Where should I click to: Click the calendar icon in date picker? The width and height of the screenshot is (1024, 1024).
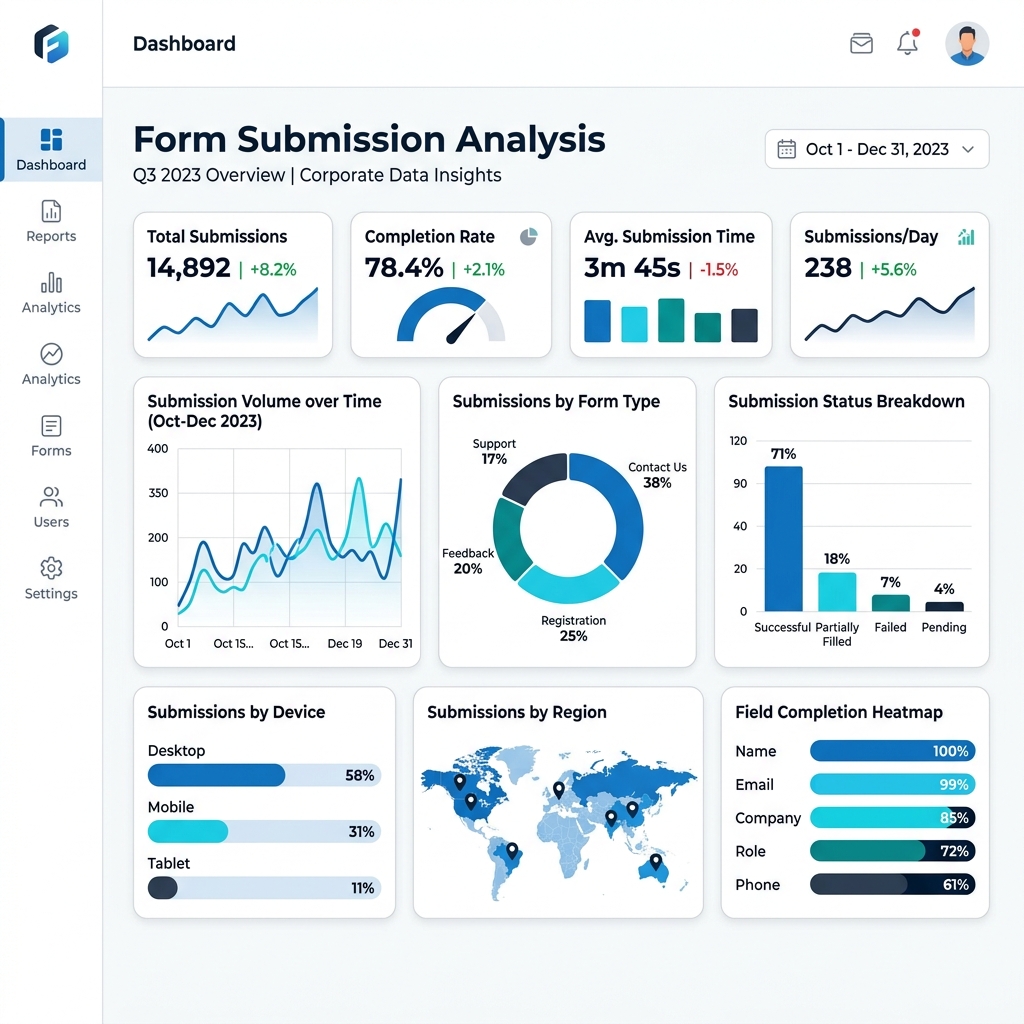(x=786, y=149)
